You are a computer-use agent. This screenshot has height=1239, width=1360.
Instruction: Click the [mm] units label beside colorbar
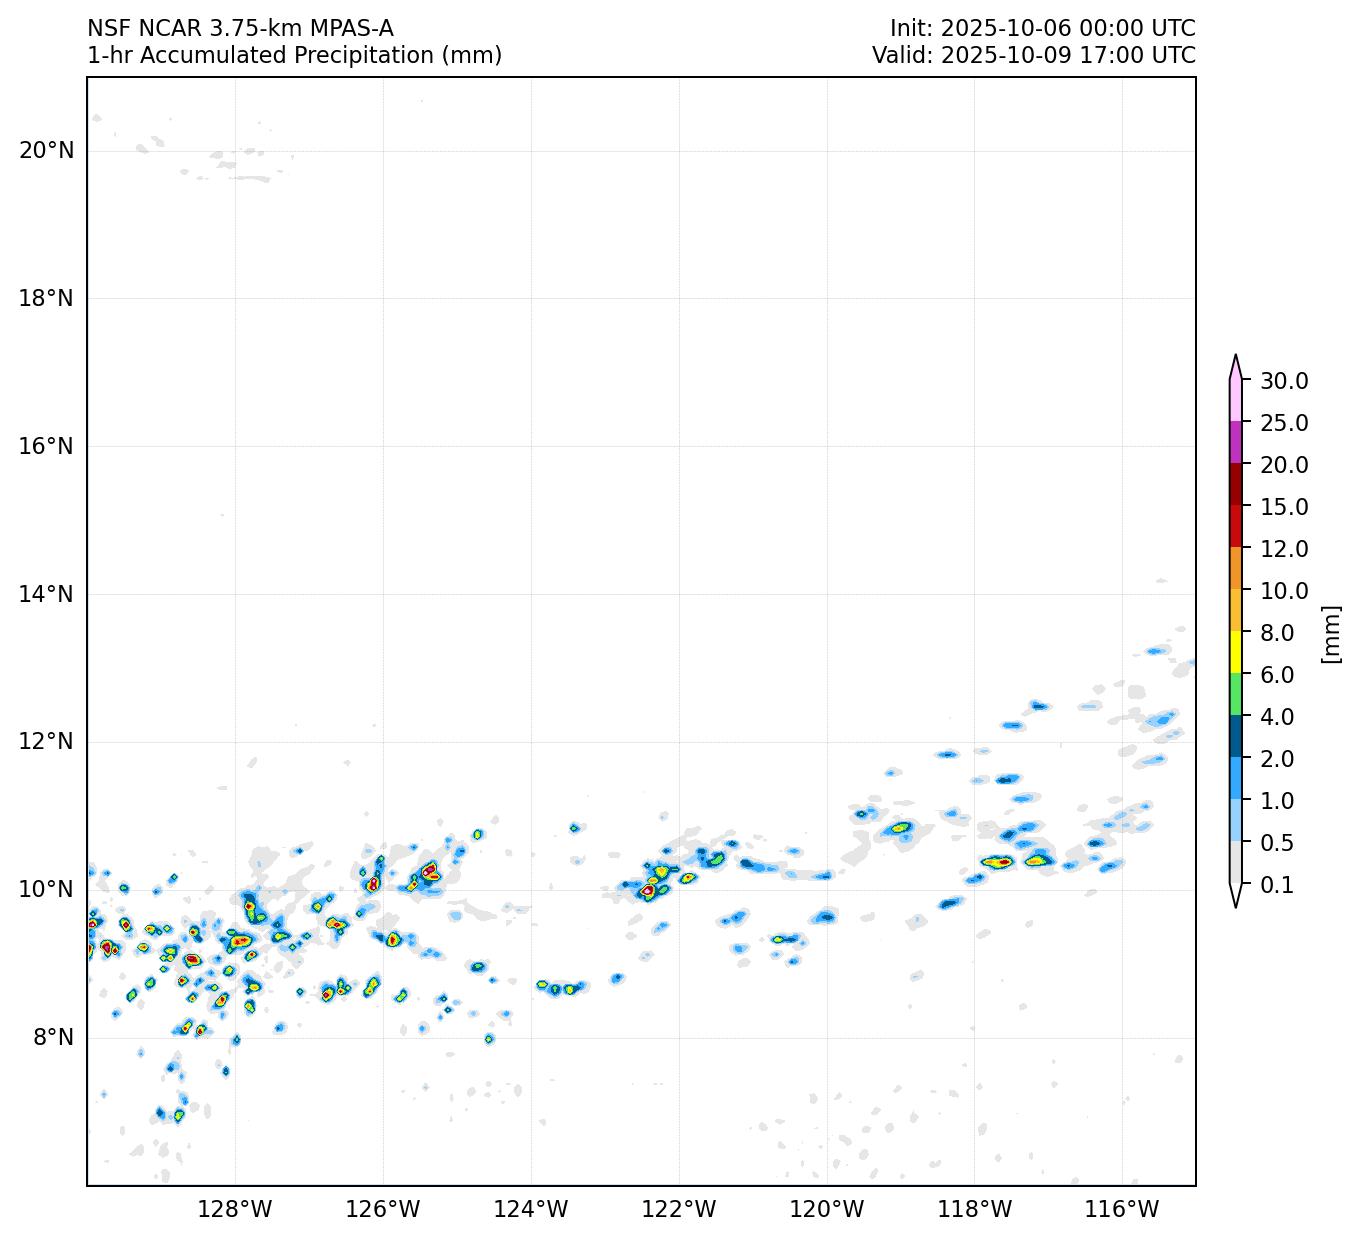(1330, 634)
